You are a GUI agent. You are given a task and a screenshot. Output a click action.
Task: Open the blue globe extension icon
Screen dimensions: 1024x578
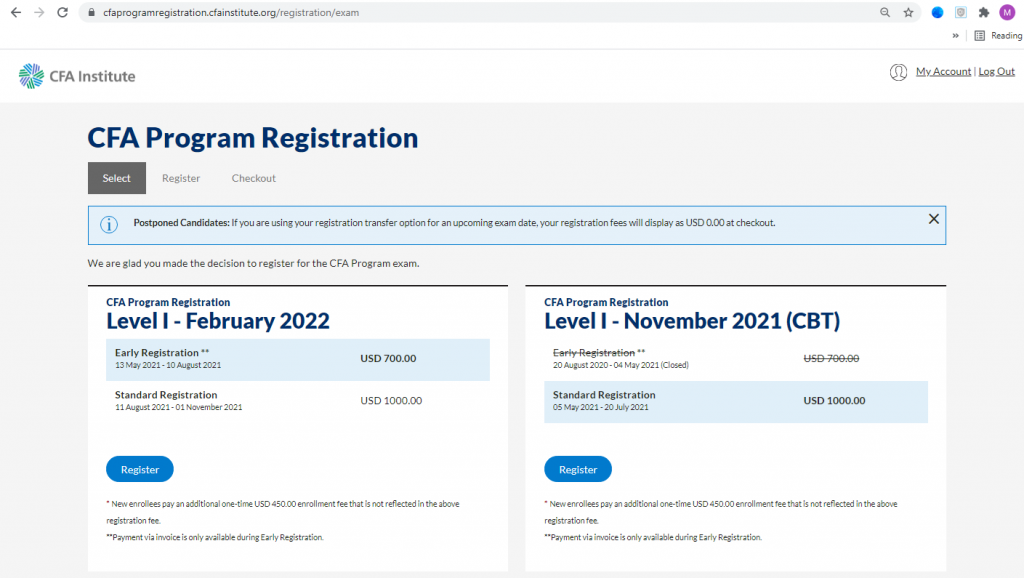(937, 12)
